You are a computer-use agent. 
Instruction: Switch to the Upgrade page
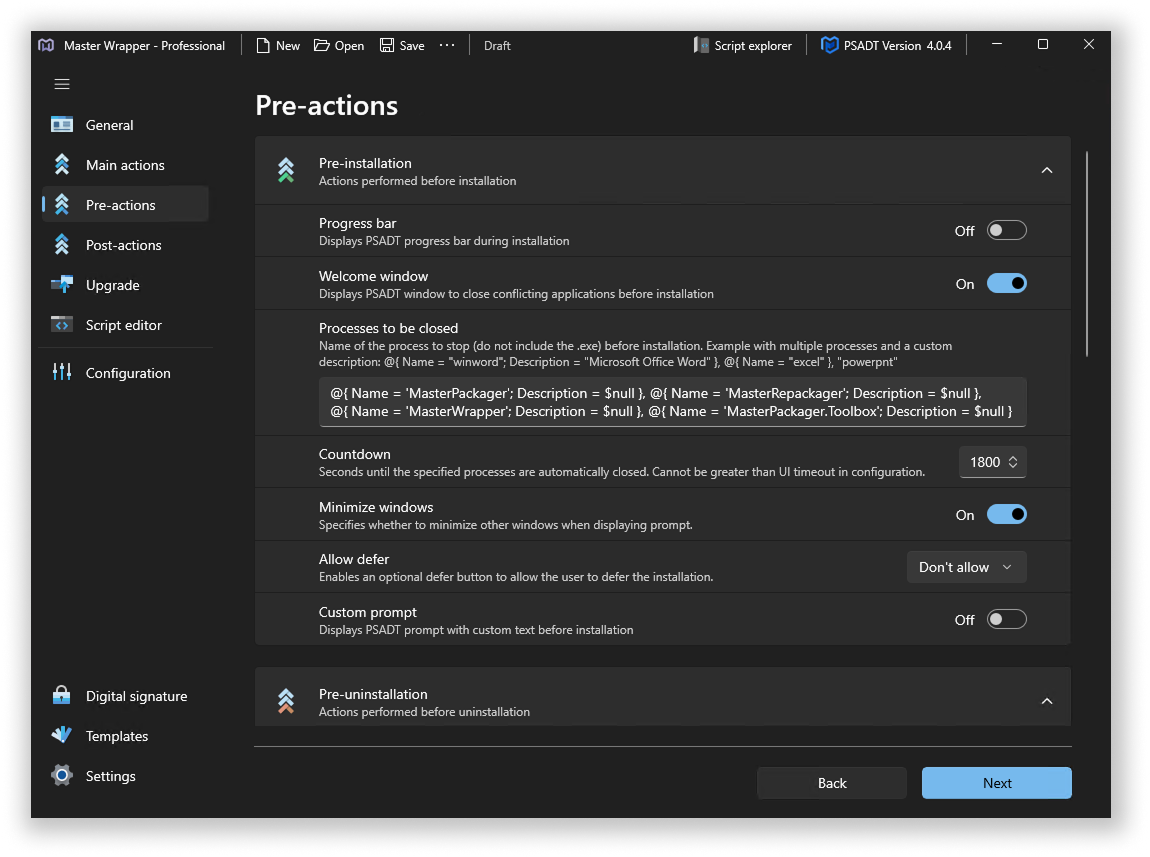coord(112,285)
